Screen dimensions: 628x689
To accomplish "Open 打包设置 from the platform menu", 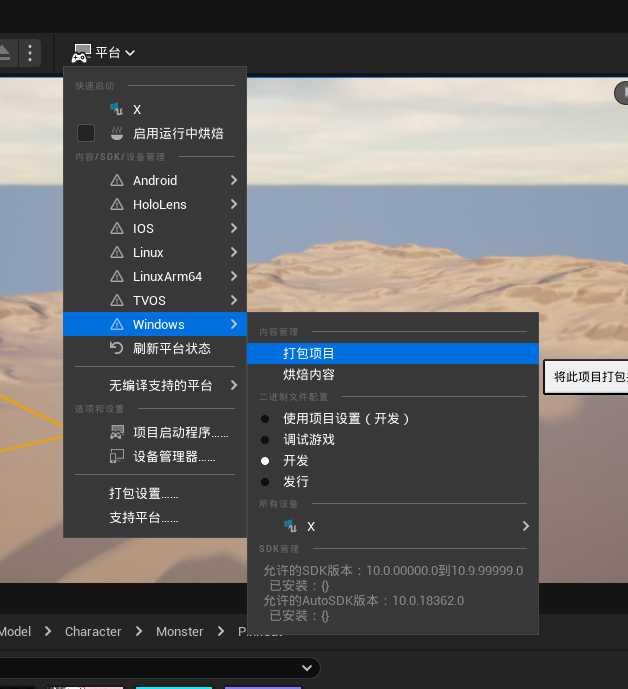I will [143, 494].
